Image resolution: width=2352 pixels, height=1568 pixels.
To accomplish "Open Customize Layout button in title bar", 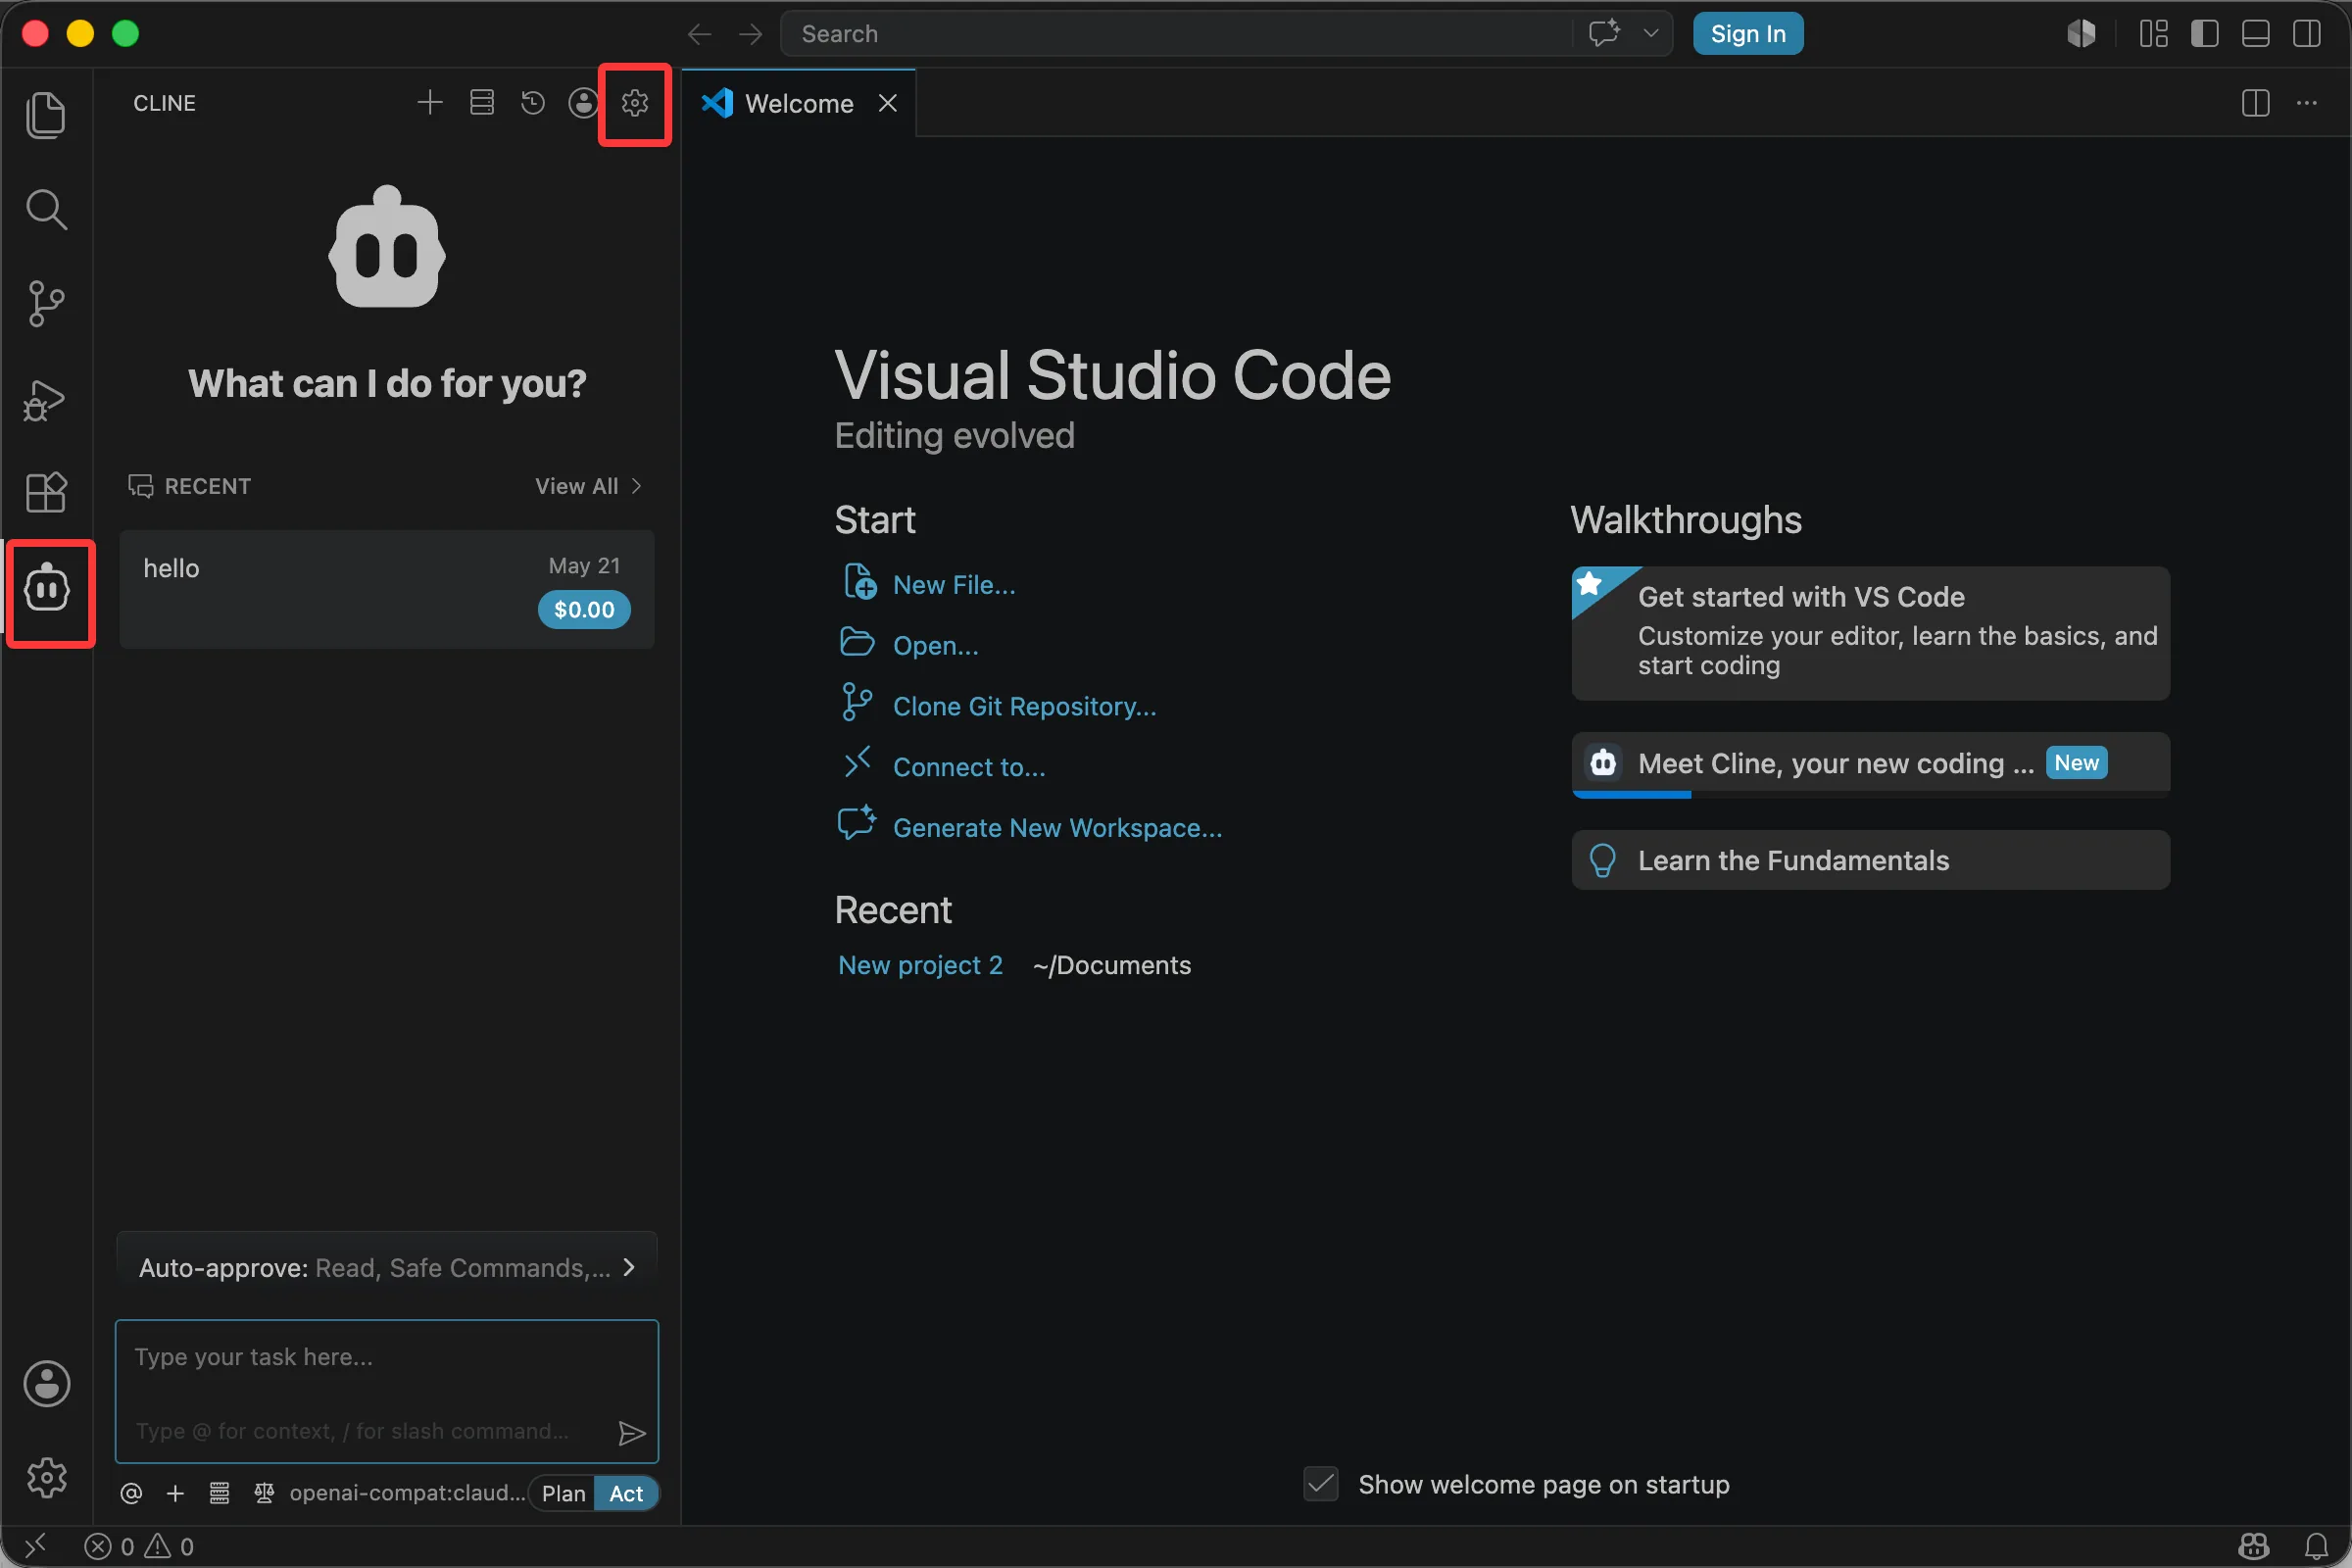I will pos(2154,34).
